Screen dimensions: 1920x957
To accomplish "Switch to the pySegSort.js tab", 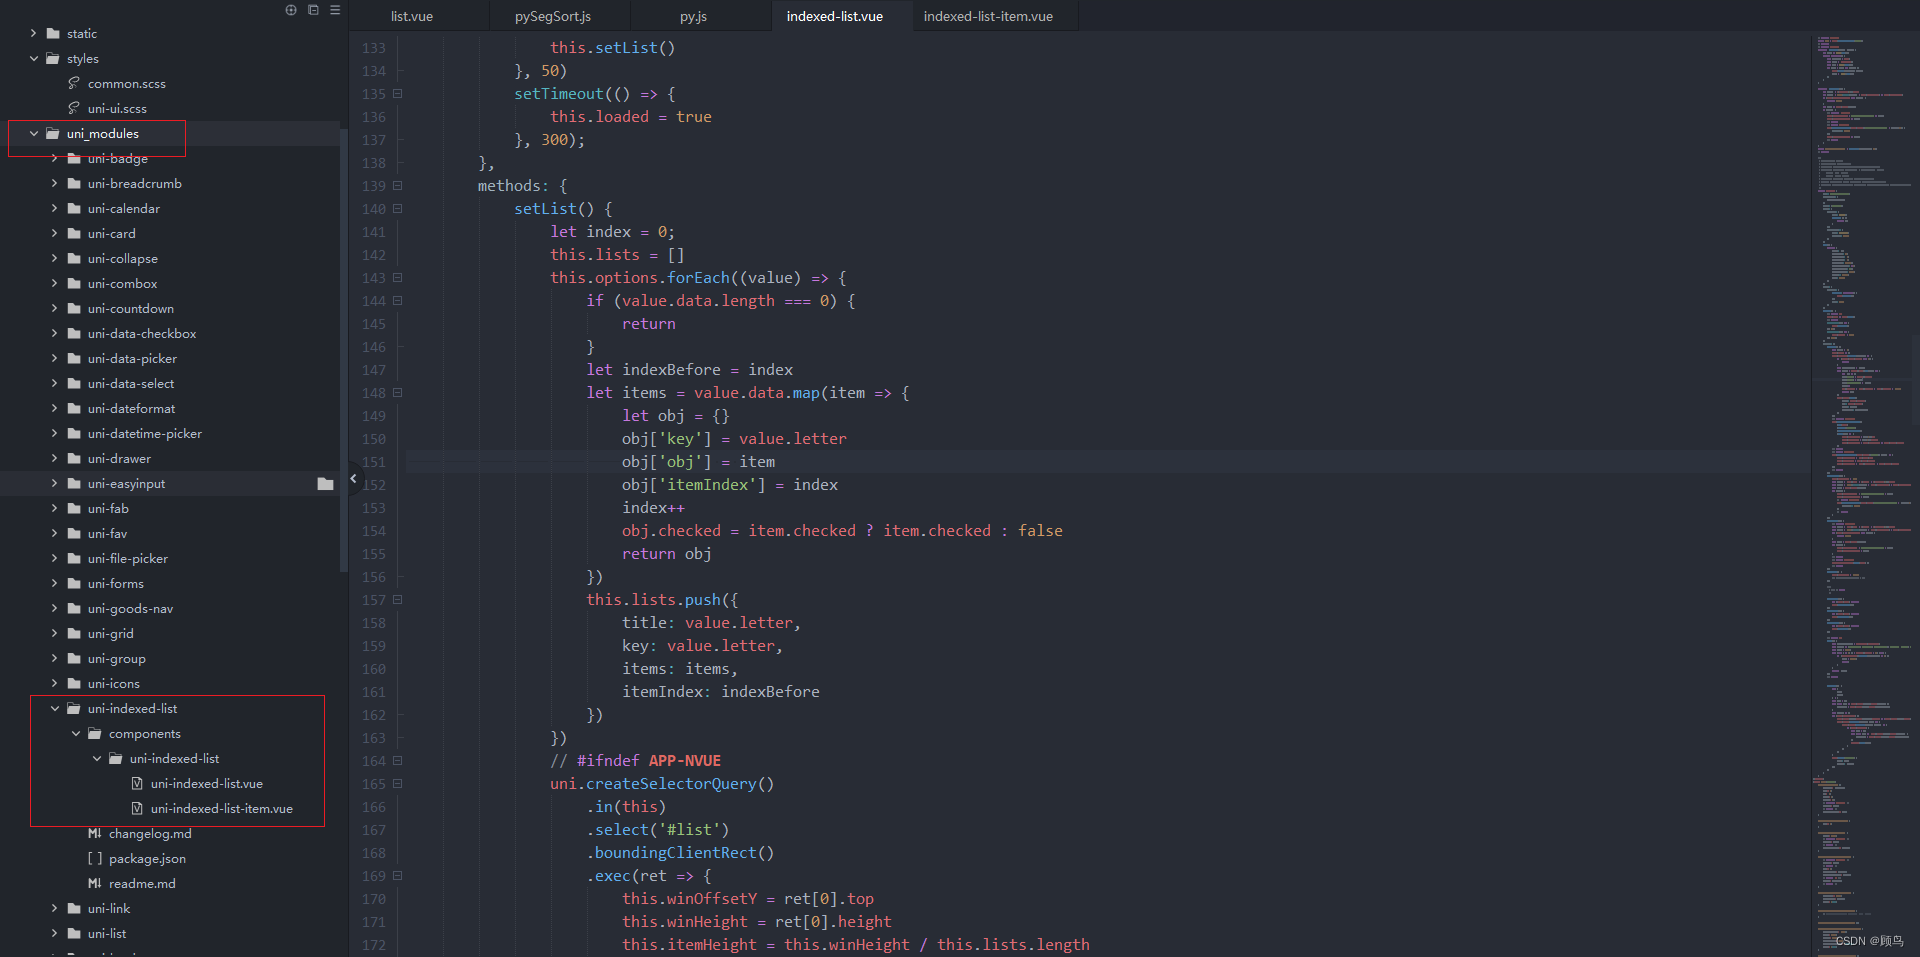I will pyautogui.click(x=553, y=16).
